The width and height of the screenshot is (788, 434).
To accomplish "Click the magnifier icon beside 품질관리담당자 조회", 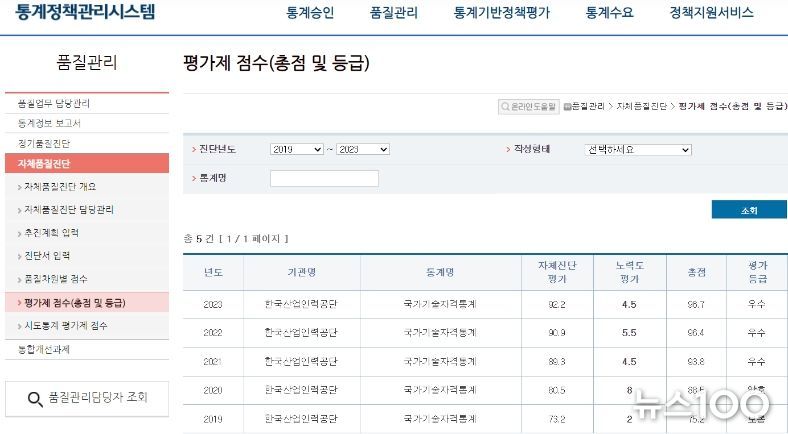I will (35, 399).
